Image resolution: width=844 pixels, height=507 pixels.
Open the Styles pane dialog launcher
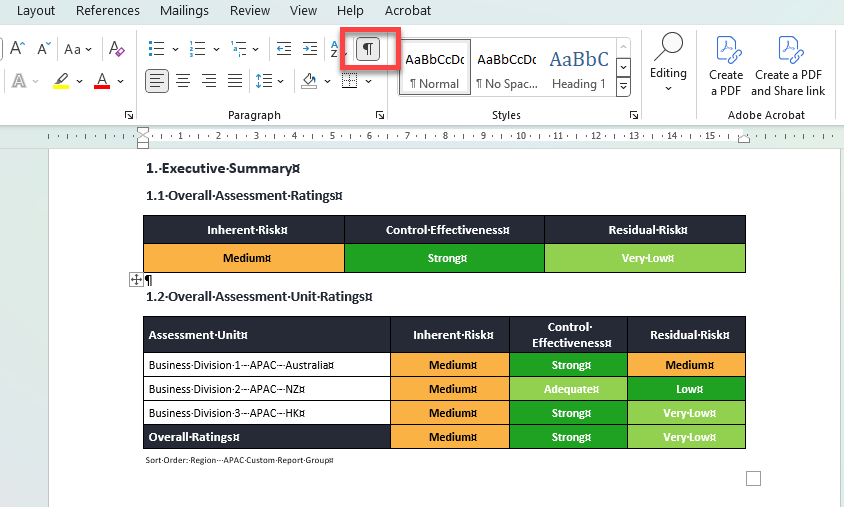(634, 115)
